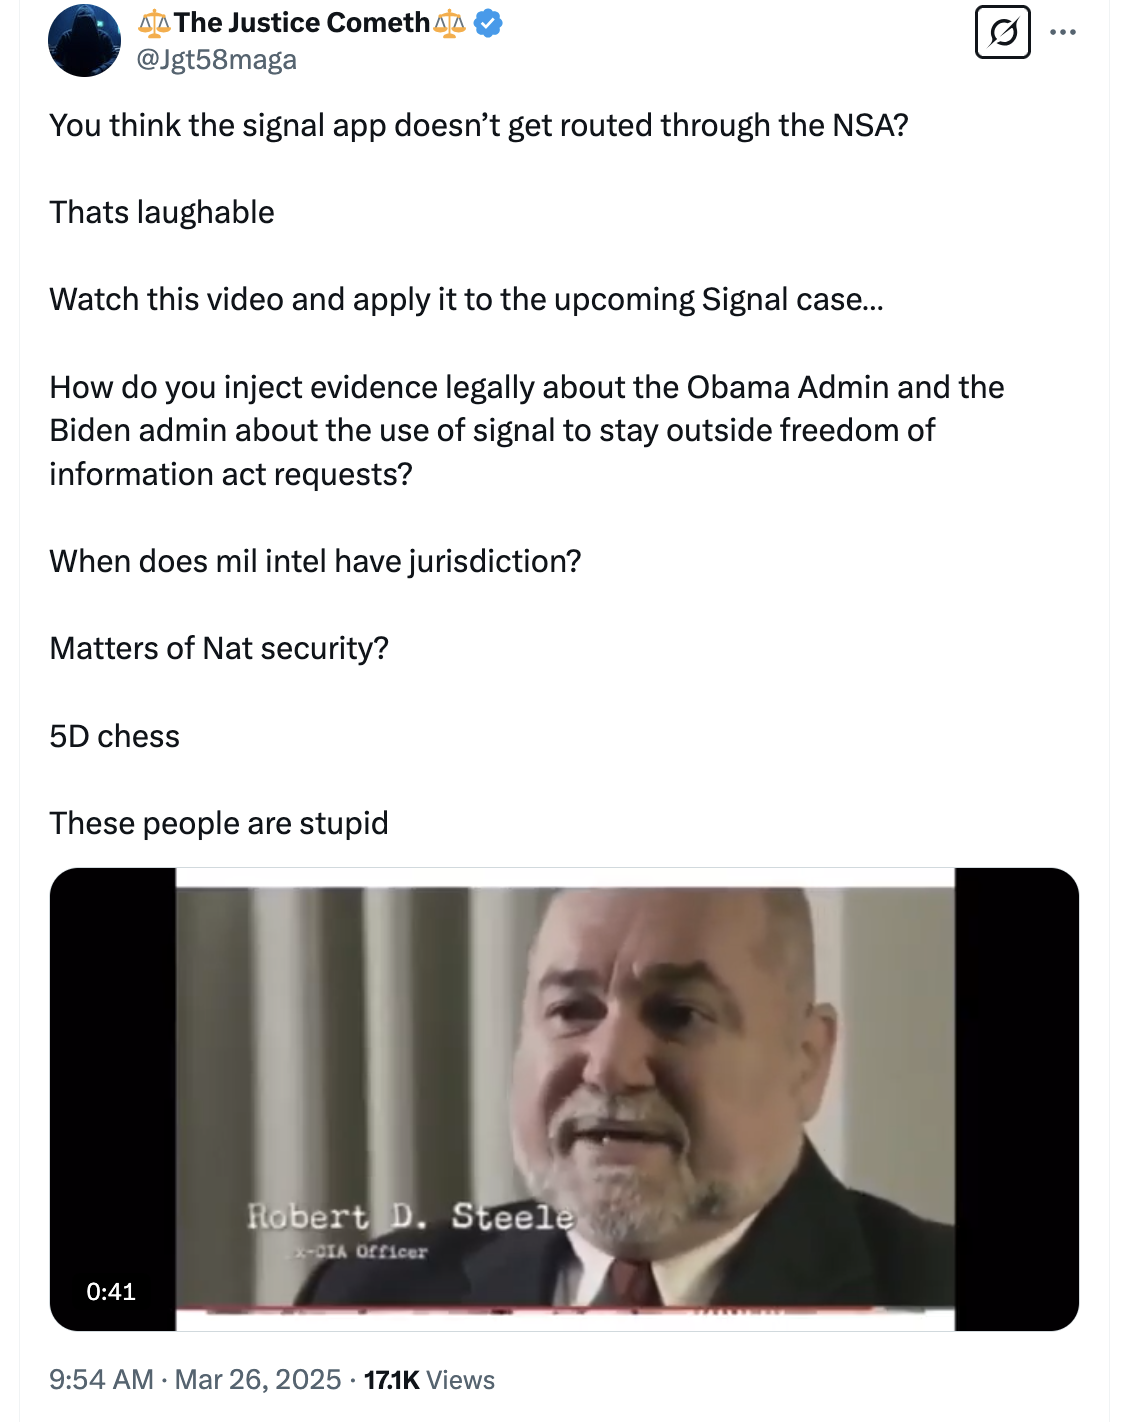
Task: Click the first line about the NSA
Action: (479, 125)
